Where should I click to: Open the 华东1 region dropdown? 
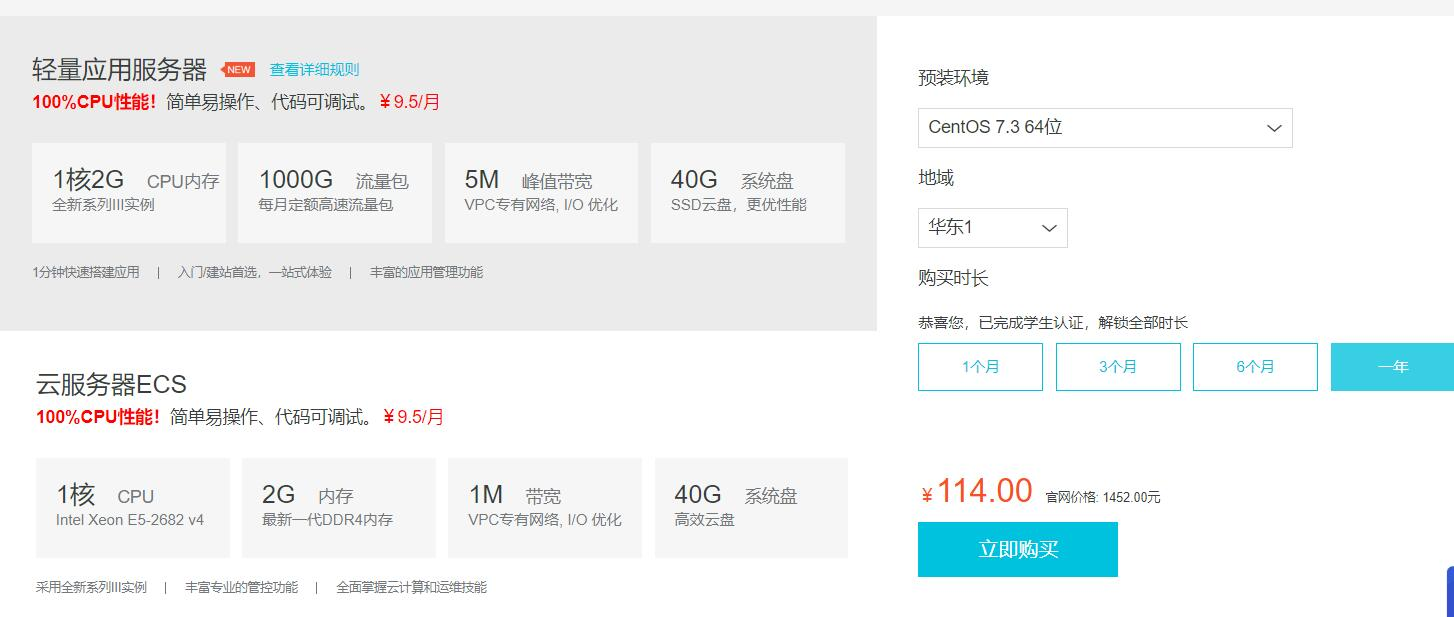pyautogui.click(x=992, y=228)
